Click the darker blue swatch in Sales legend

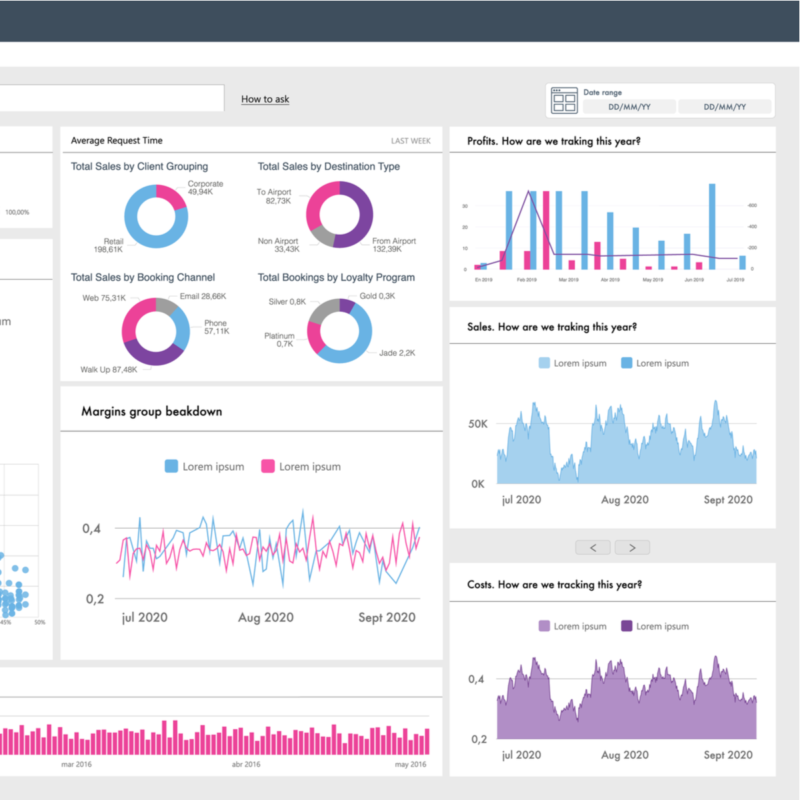point(627,363)
